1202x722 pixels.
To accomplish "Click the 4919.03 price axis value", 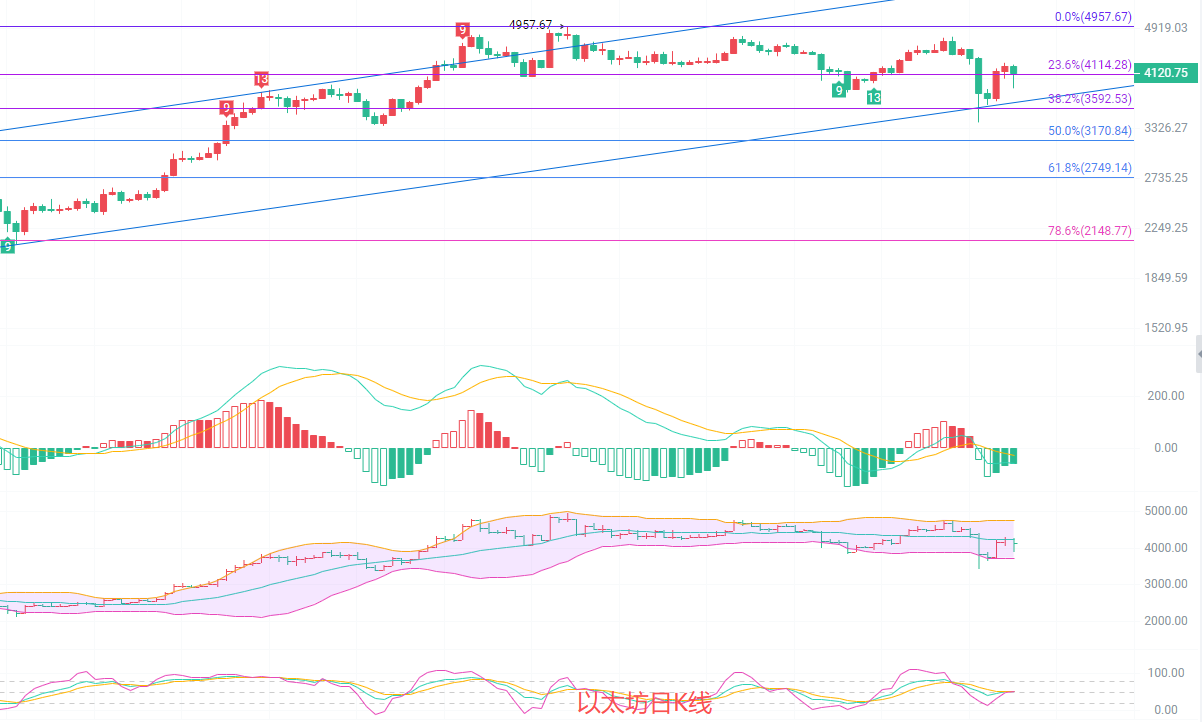I will click(1166, 28).
